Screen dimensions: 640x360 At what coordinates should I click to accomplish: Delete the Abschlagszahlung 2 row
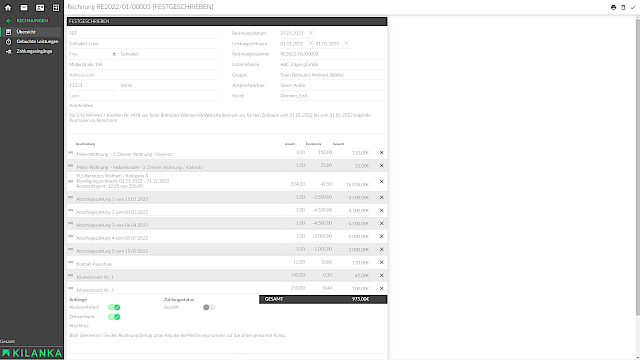tap(382, 211)
